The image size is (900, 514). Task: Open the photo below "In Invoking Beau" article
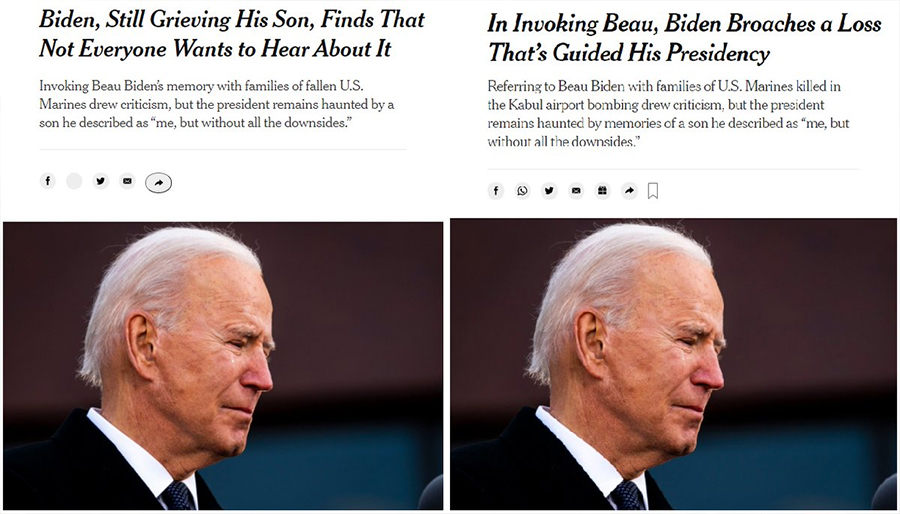[672, 365]
